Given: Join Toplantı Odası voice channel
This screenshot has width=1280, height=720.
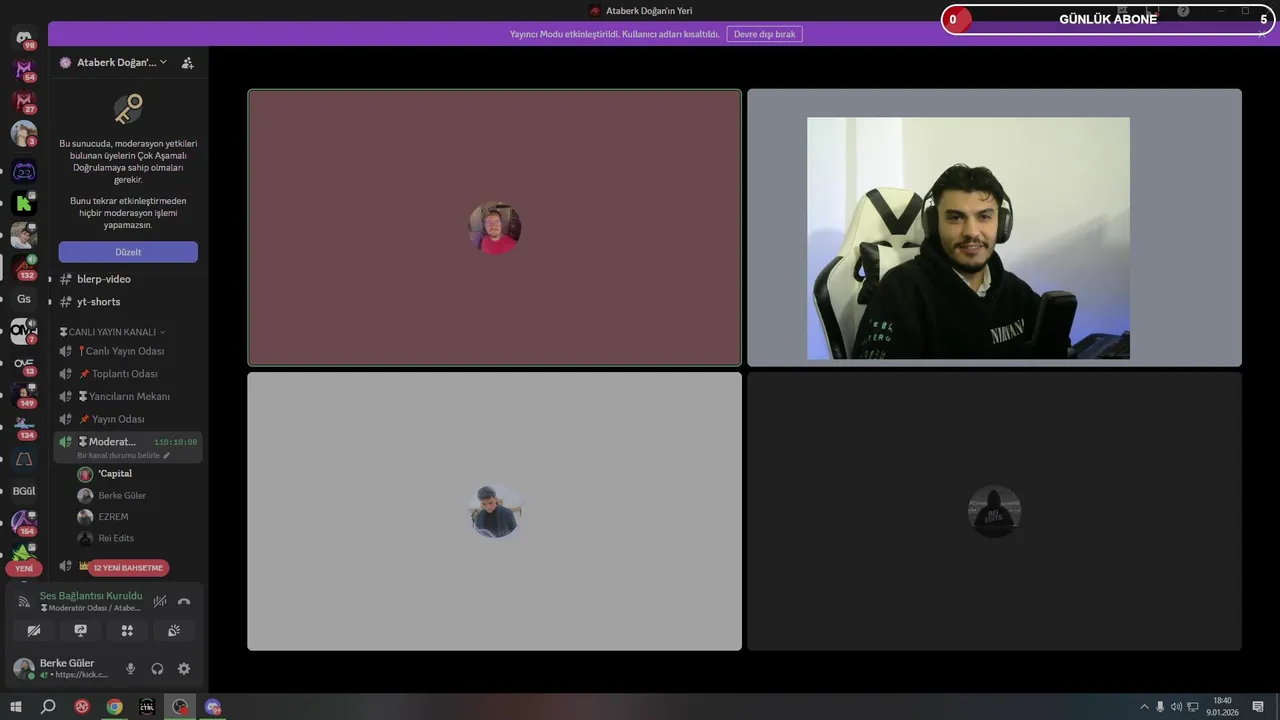Looking at the screenshot, I should [128, 374].
